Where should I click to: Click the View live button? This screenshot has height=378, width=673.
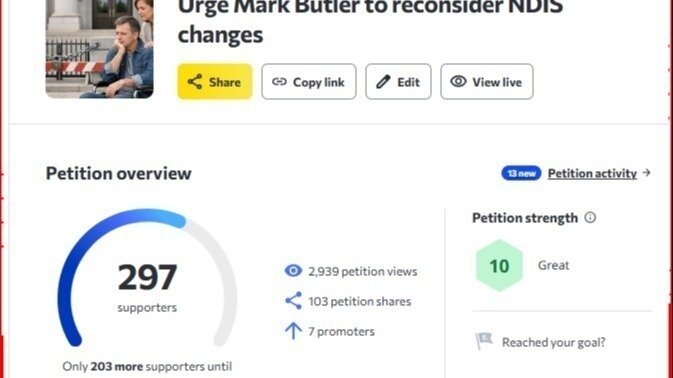point(487,82)
